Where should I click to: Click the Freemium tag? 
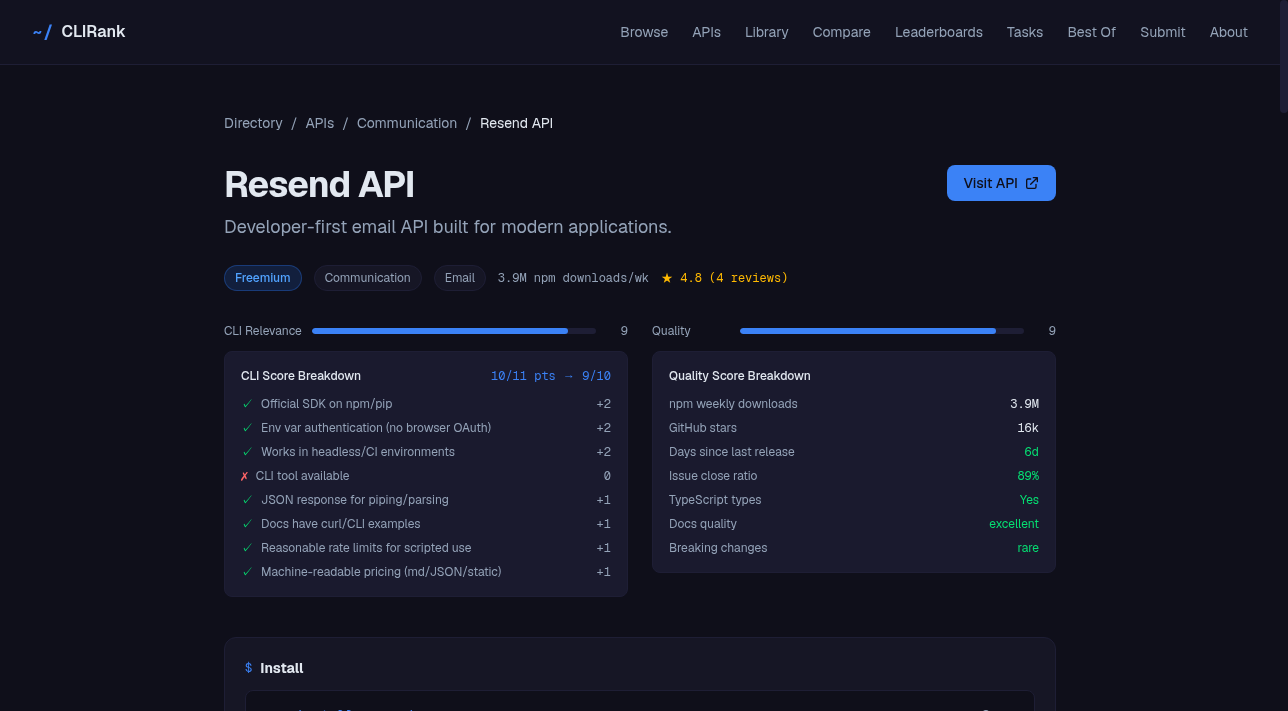click(263, 278)
